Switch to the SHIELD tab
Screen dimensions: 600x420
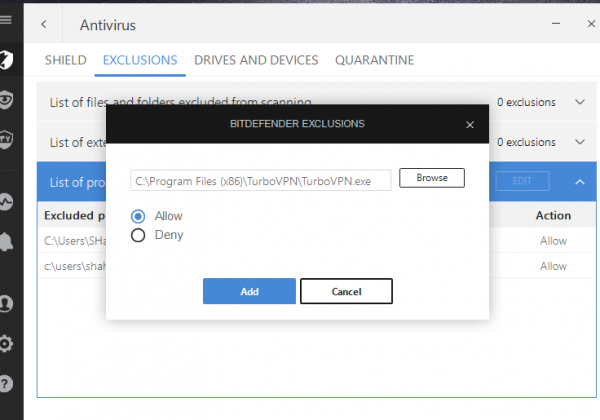65,60
